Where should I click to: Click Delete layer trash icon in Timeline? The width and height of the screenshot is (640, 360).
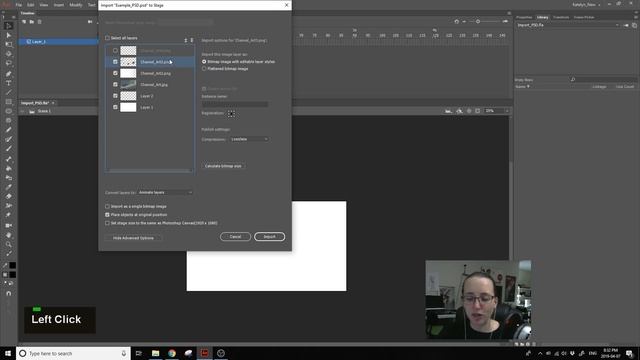click(40, 22)
